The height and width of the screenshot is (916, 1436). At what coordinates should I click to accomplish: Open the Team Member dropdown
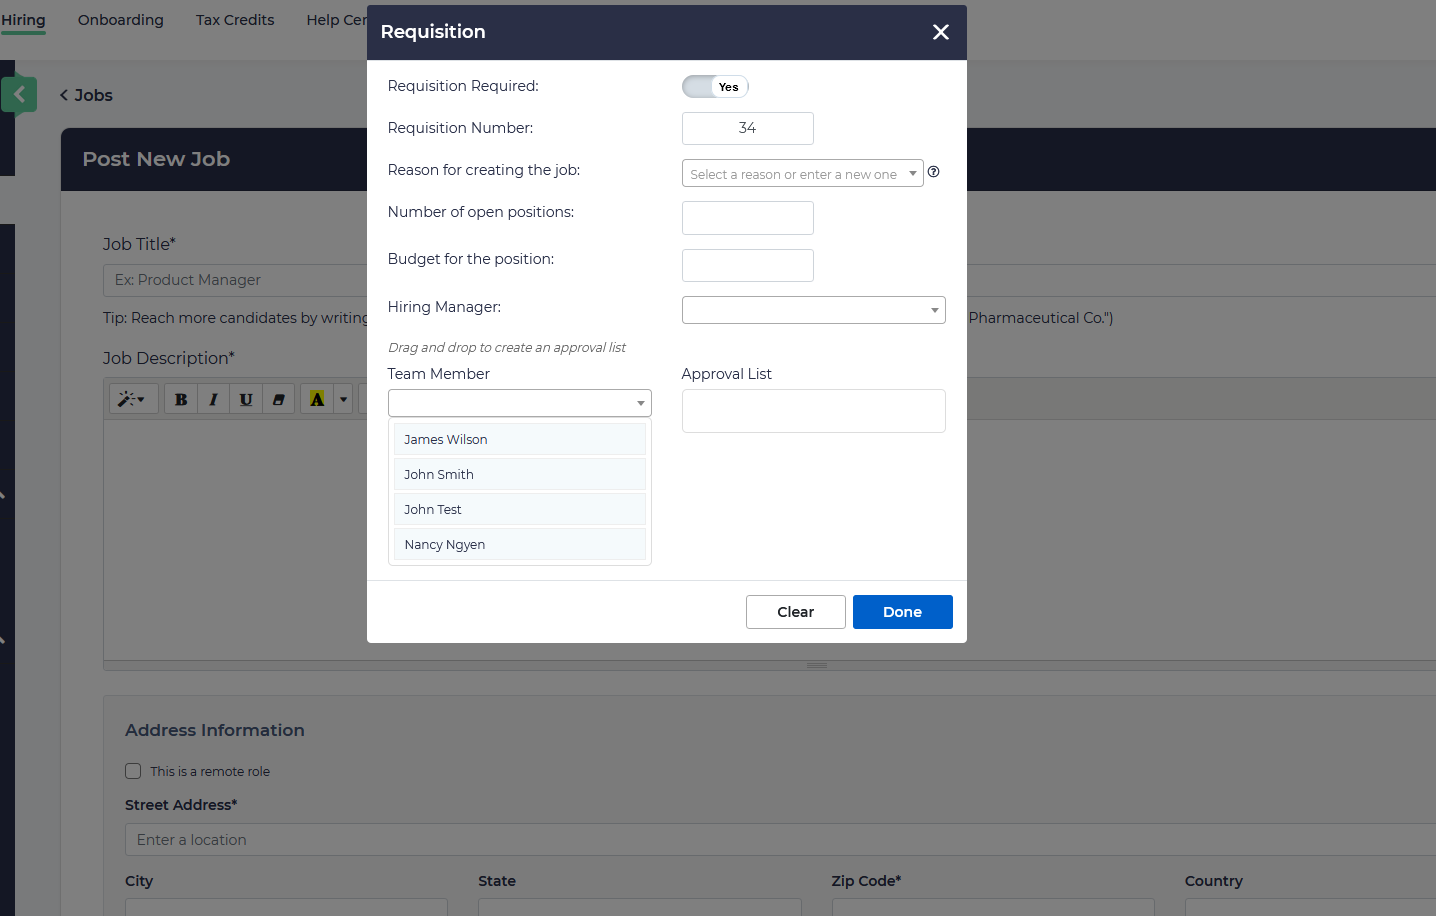[519, 403]
